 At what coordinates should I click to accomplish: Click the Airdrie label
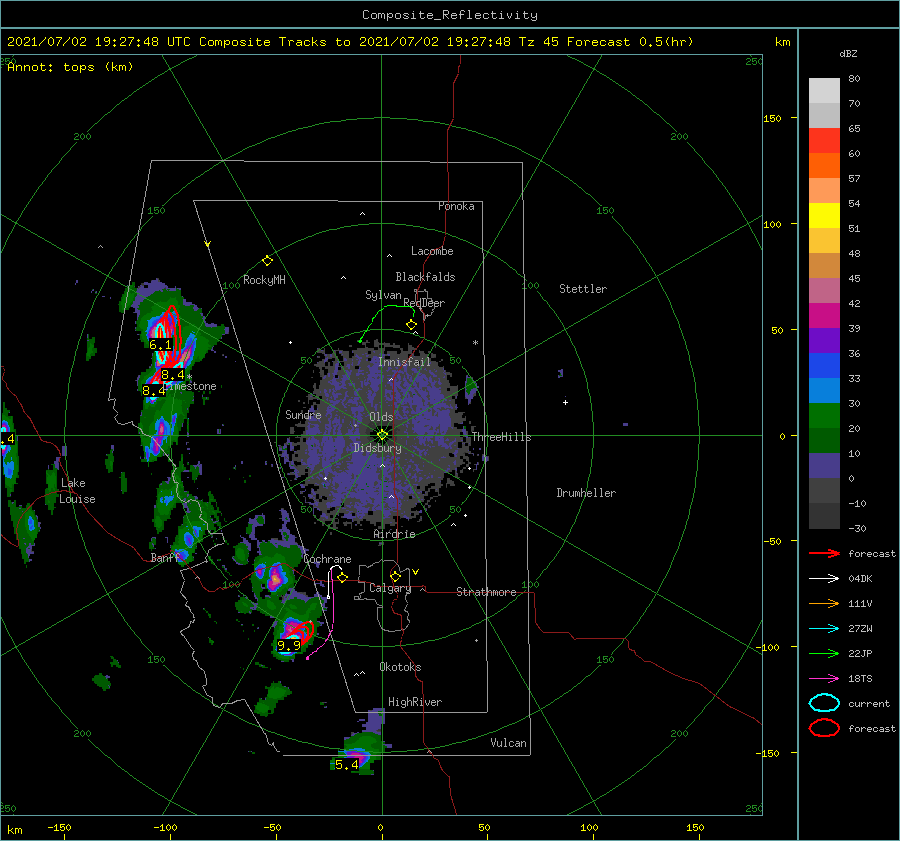pyautogui.click(x=394, y=534)
